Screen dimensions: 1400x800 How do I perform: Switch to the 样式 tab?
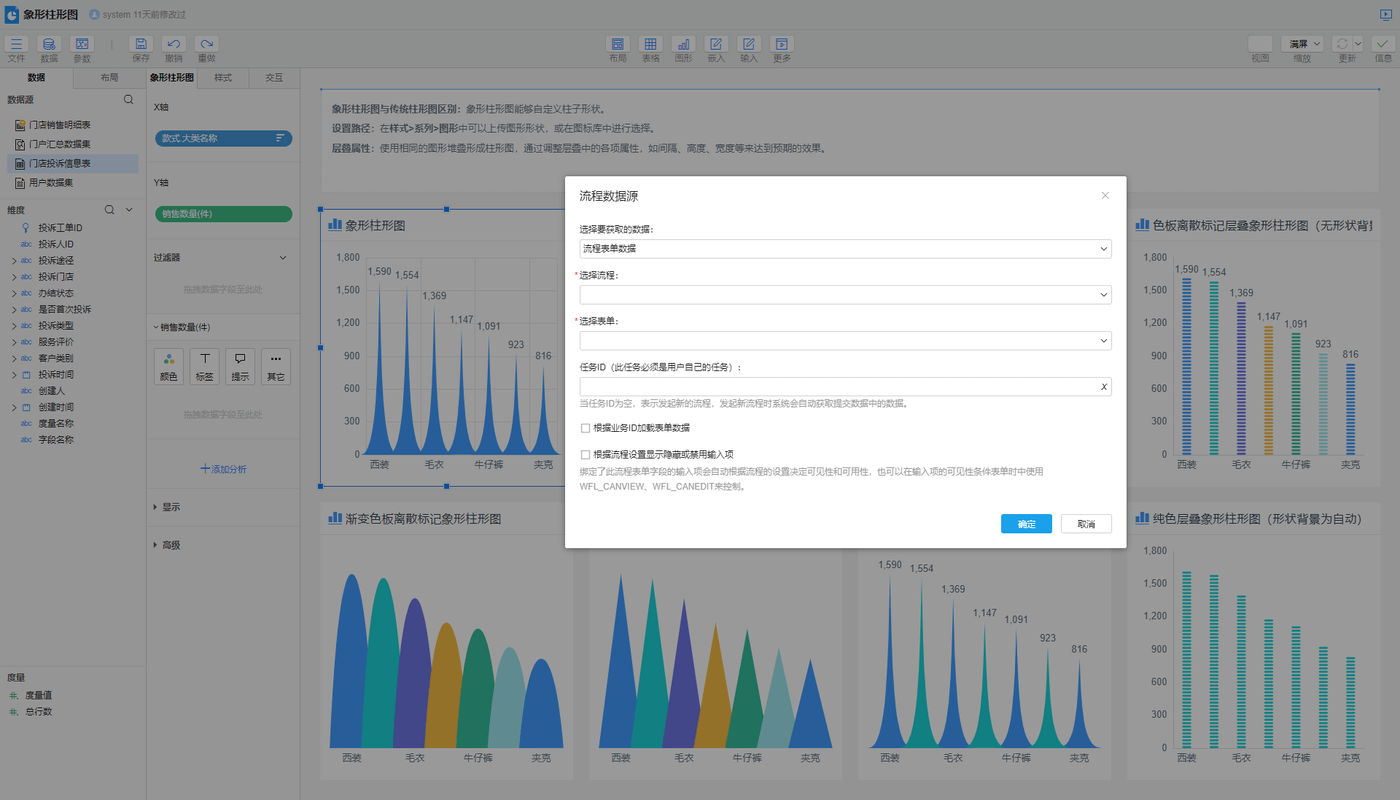coord(223,77)
